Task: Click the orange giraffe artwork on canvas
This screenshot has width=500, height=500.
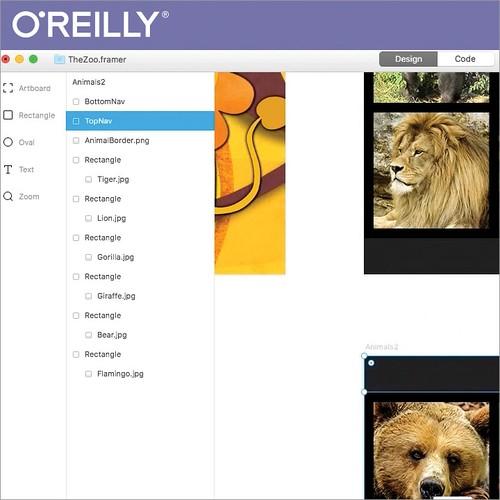Action: (x=250, y=173)
